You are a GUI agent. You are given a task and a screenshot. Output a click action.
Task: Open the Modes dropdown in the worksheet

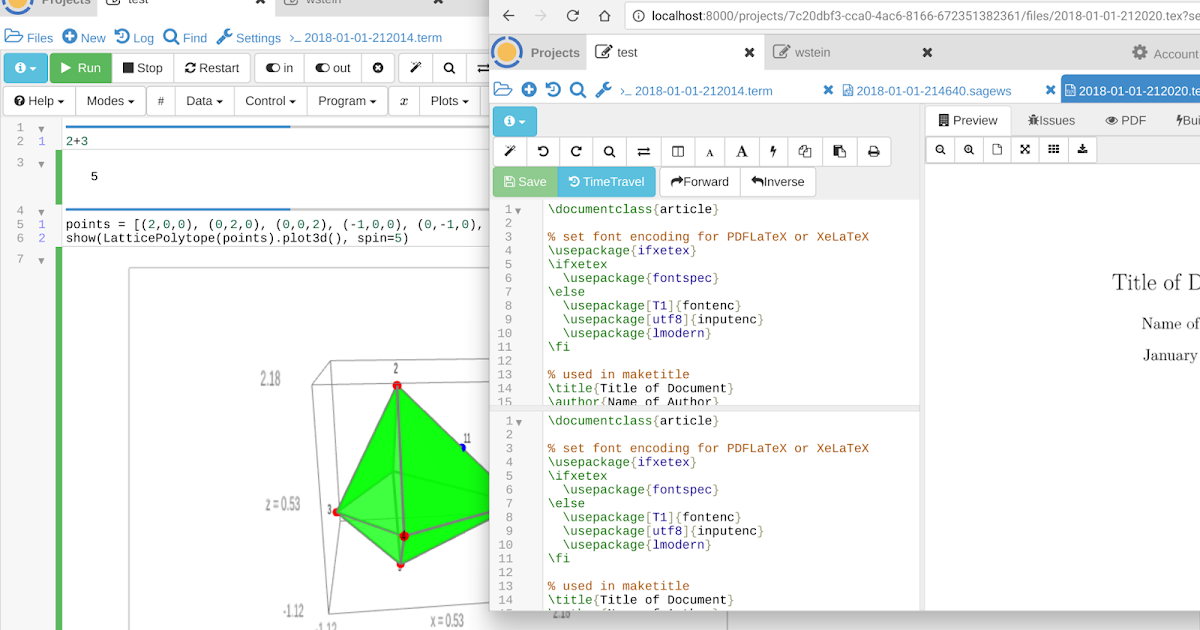pos(110,100)
